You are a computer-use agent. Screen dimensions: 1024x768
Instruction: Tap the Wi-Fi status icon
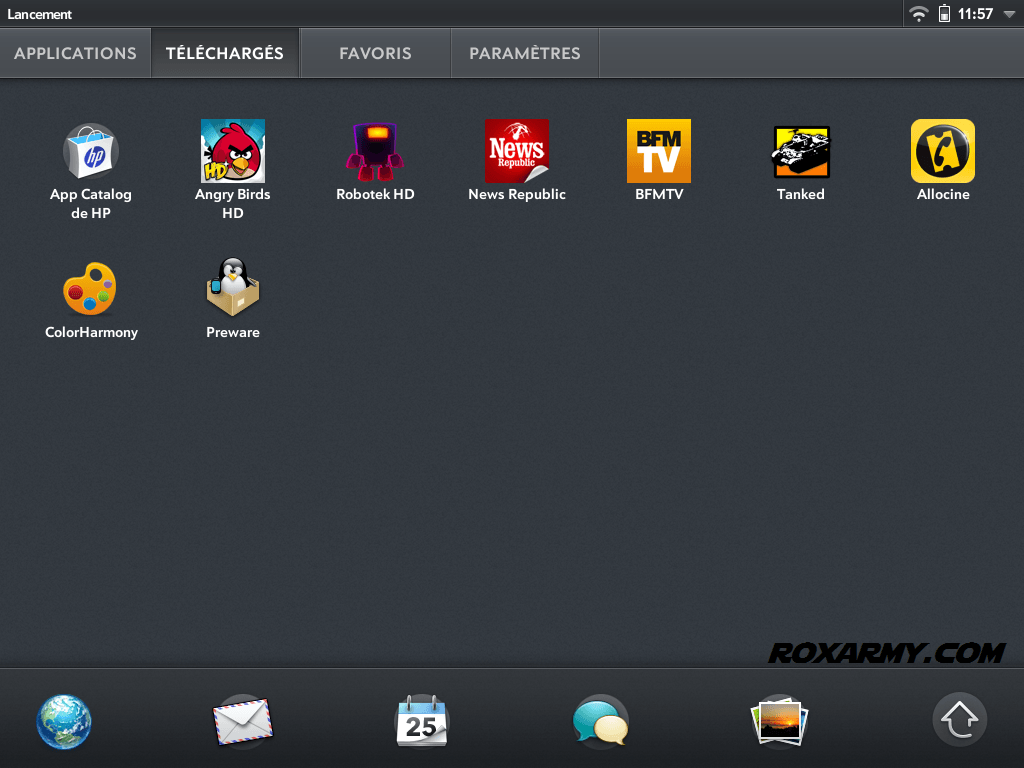tap(918, 14)
